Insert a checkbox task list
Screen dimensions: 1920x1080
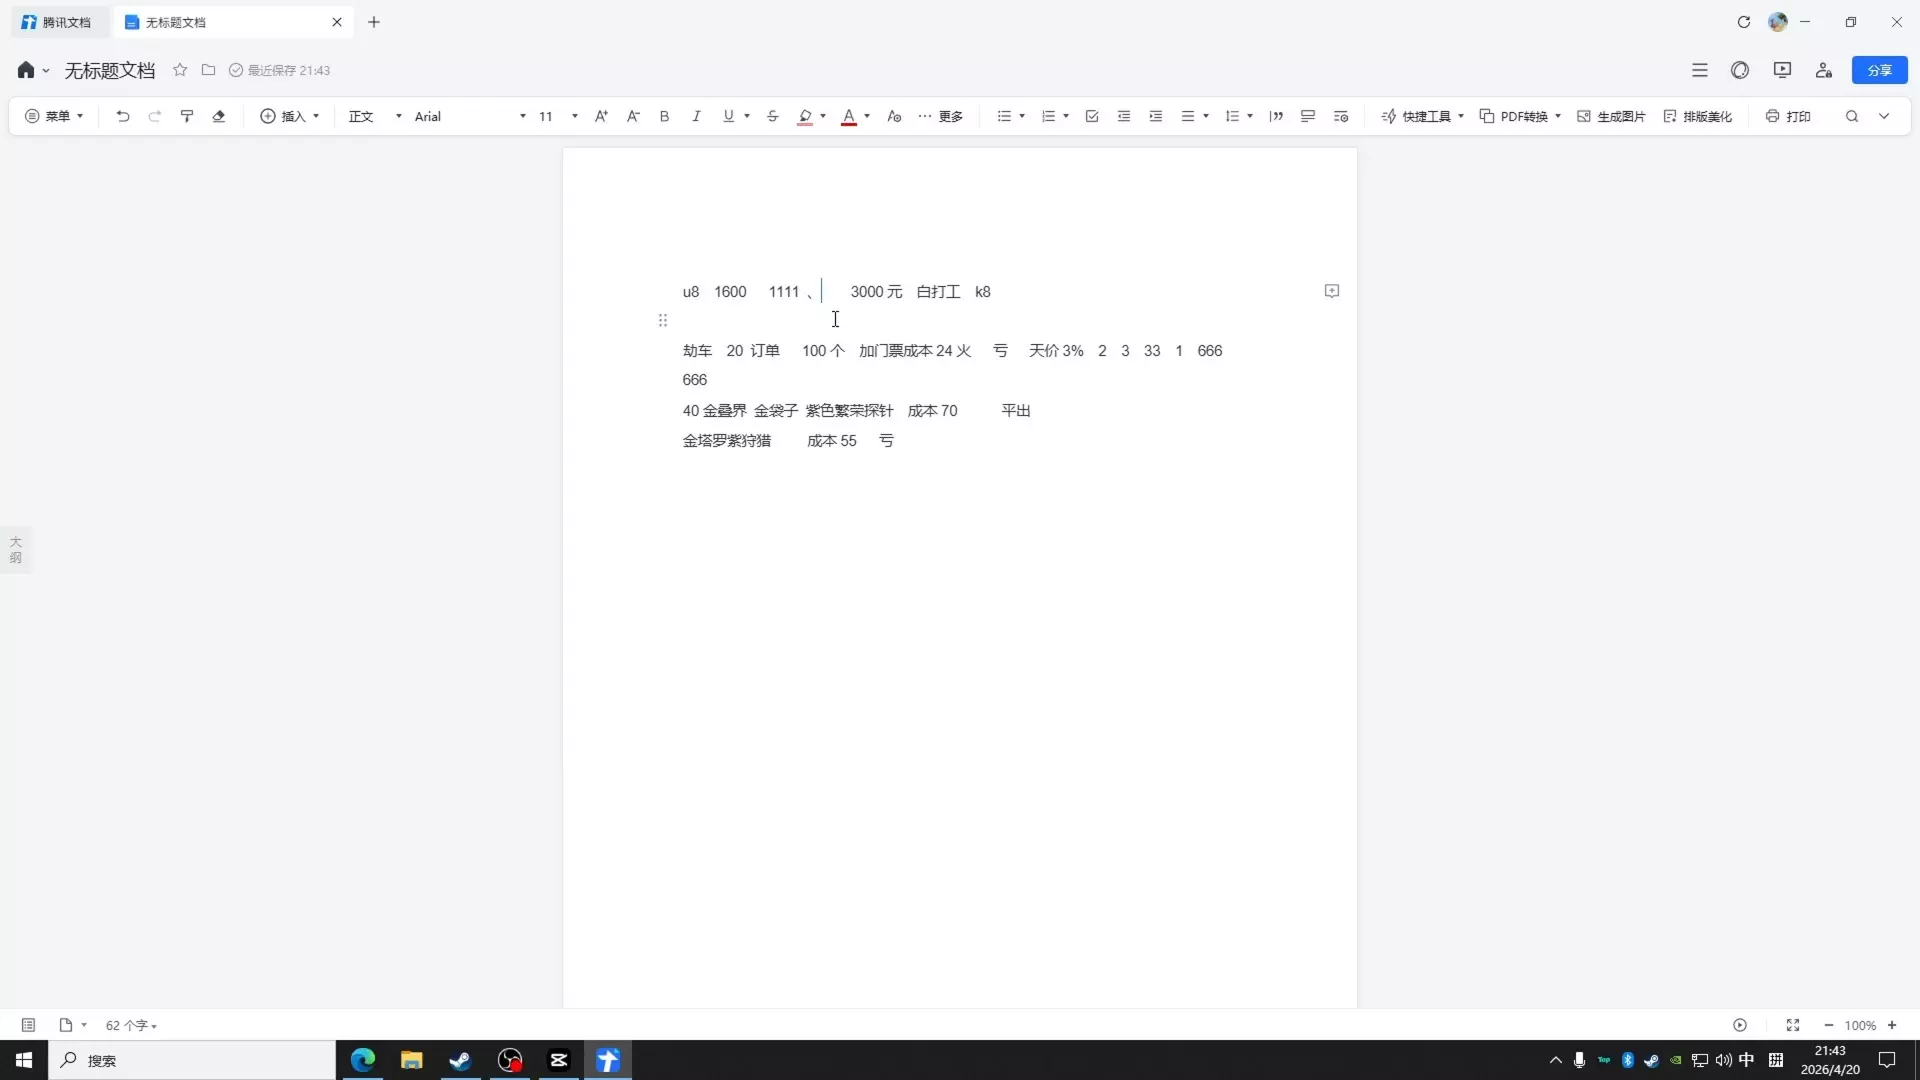(1092, 116)
